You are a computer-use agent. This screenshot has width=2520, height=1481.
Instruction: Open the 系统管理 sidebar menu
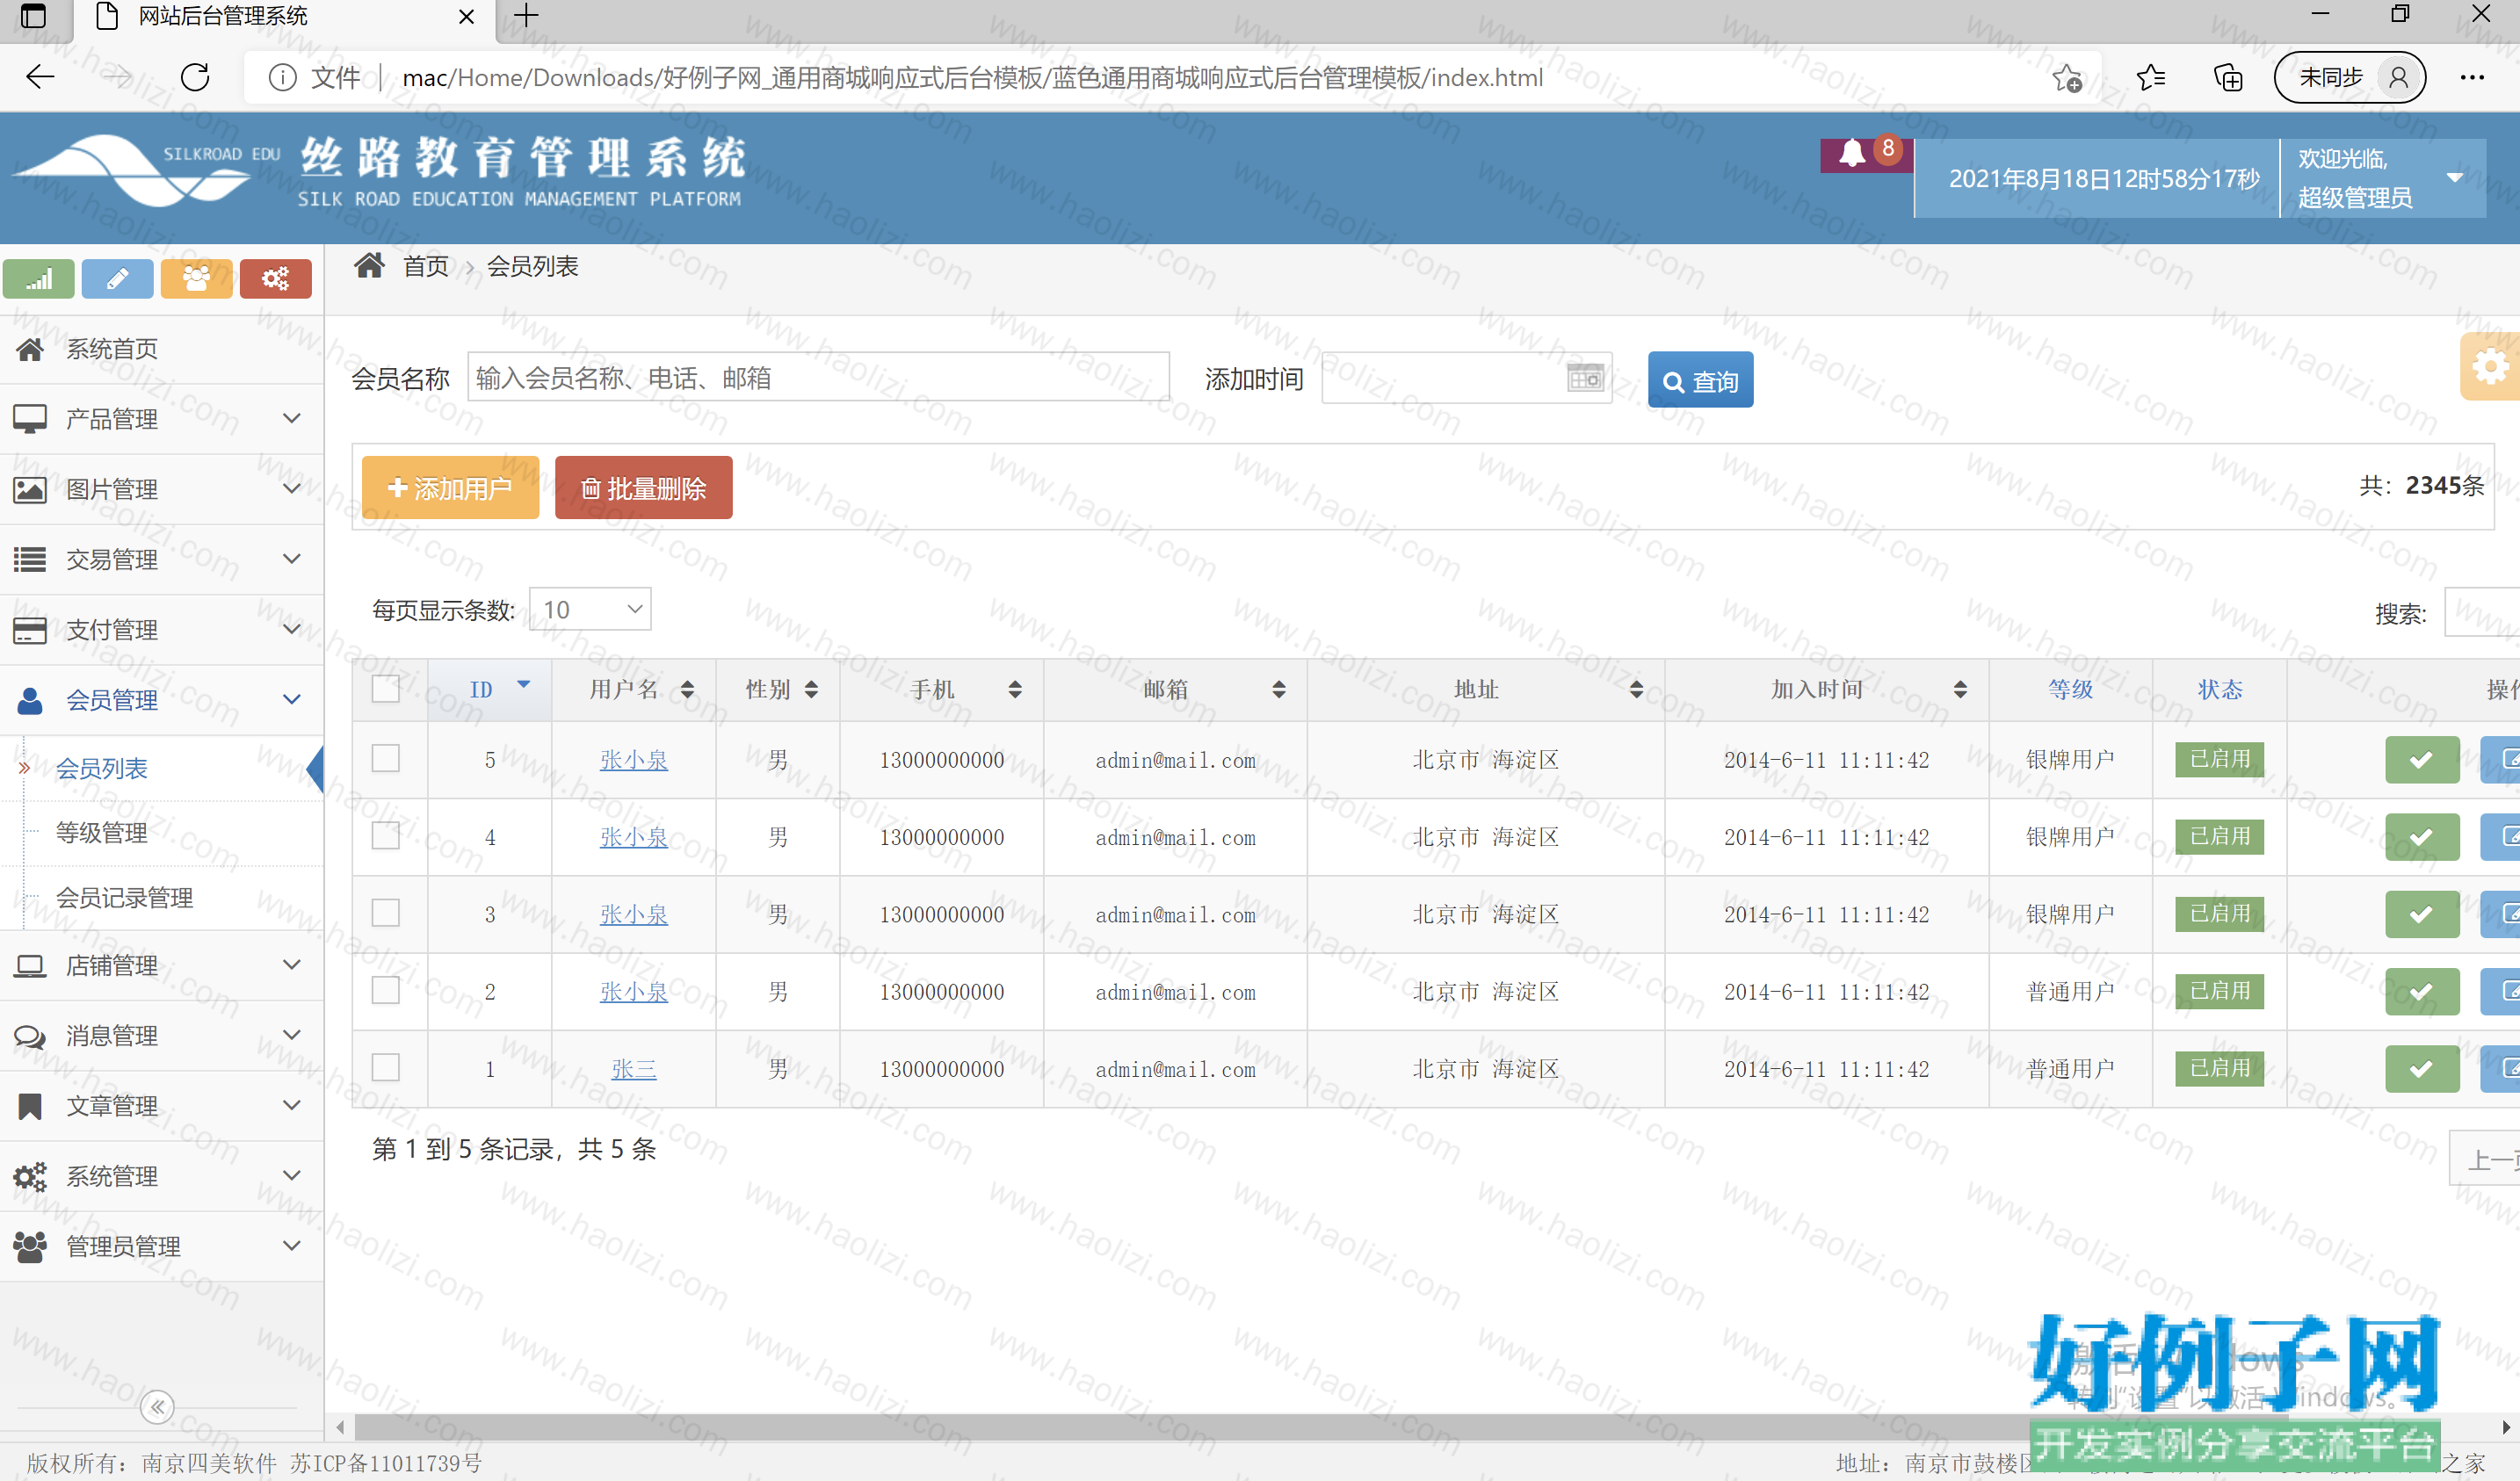click(x=161, y=1176)
